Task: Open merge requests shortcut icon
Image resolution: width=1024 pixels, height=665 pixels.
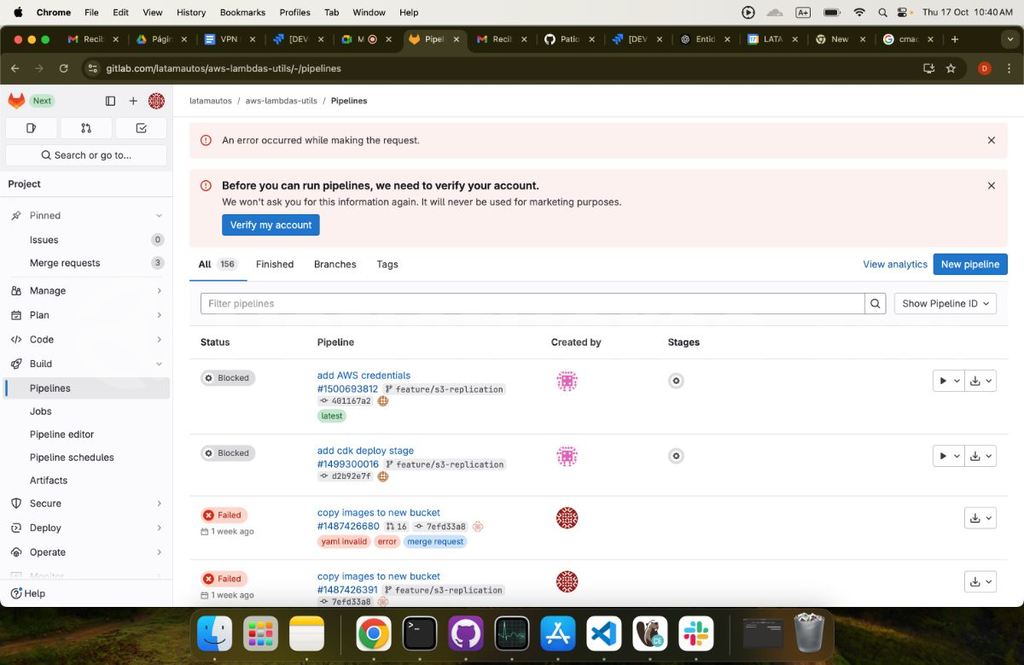Action: coord(86,128)
